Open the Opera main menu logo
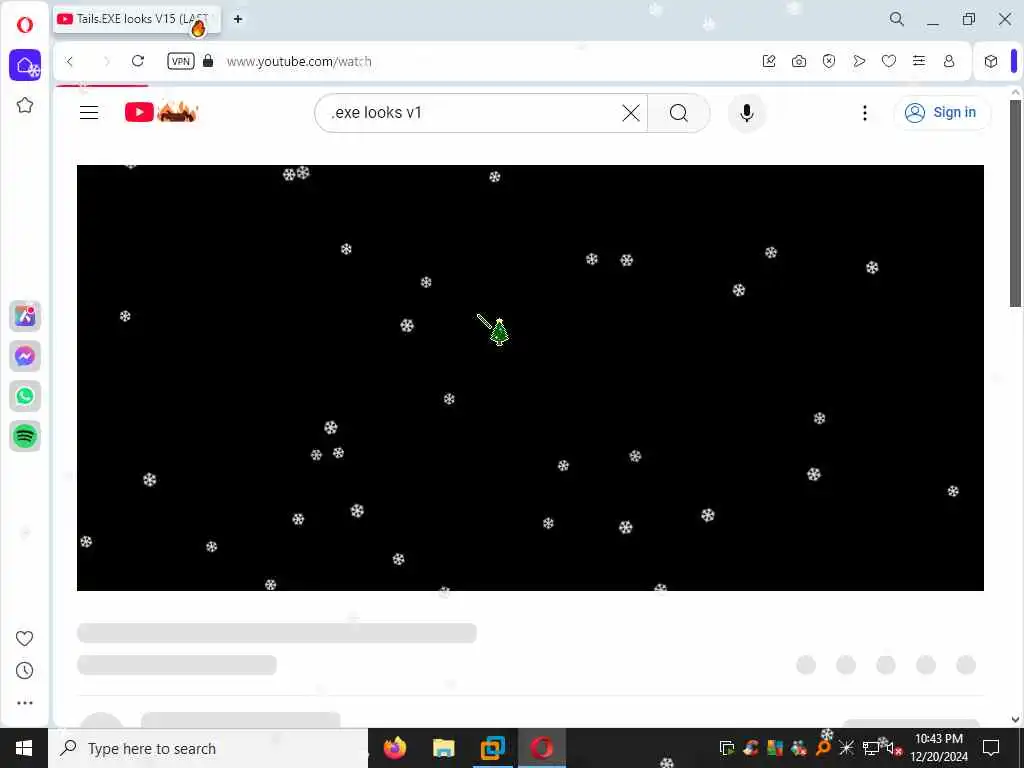1024x768 pixels. (25, 25)
